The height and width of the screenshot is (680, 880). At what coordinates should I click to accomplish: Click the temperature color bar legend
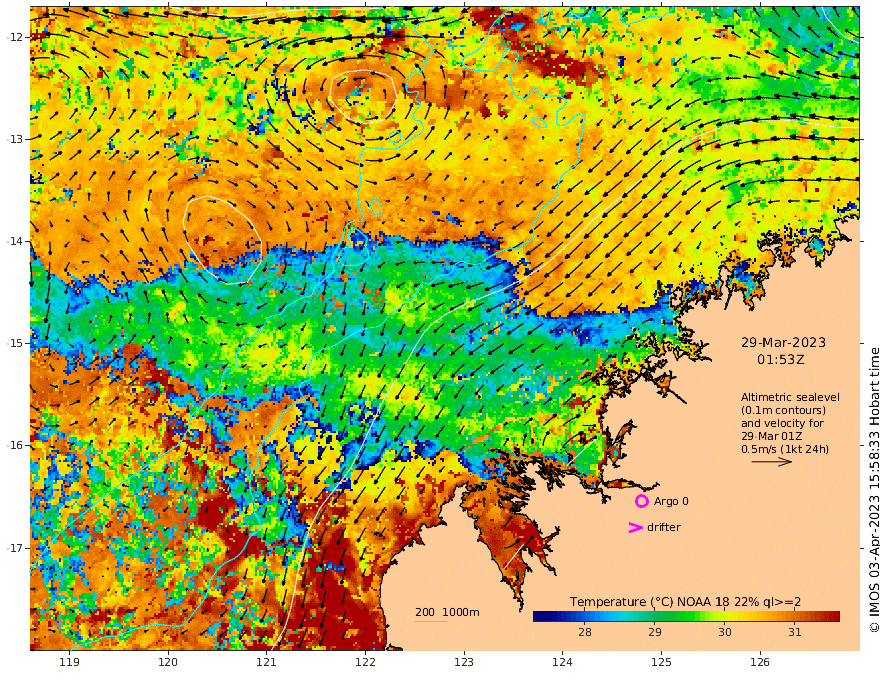coord(686,616)
